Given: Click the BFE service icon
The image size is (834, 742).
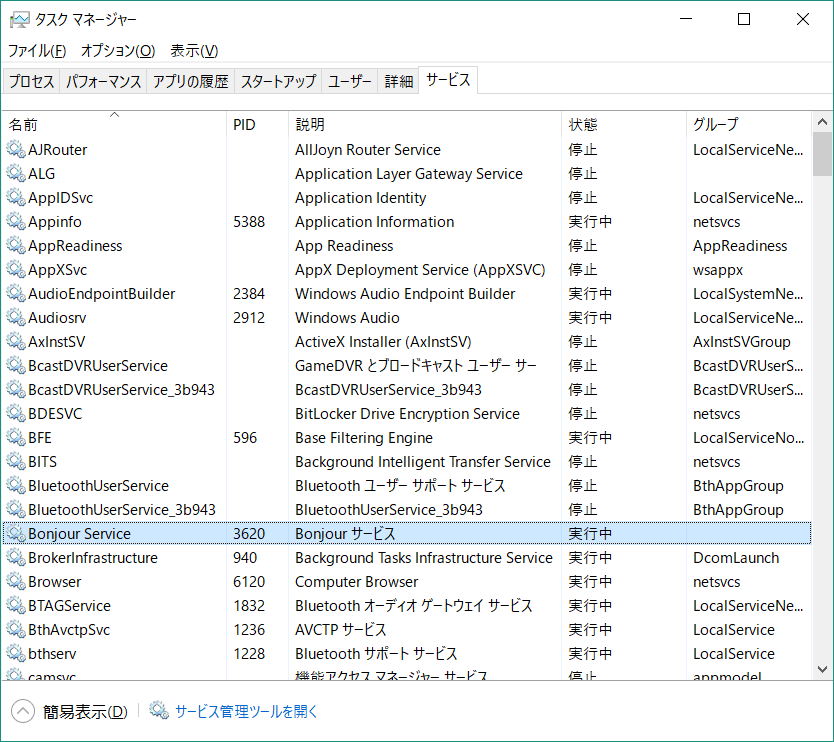Looking at the screenshot, I should [16, 437].
